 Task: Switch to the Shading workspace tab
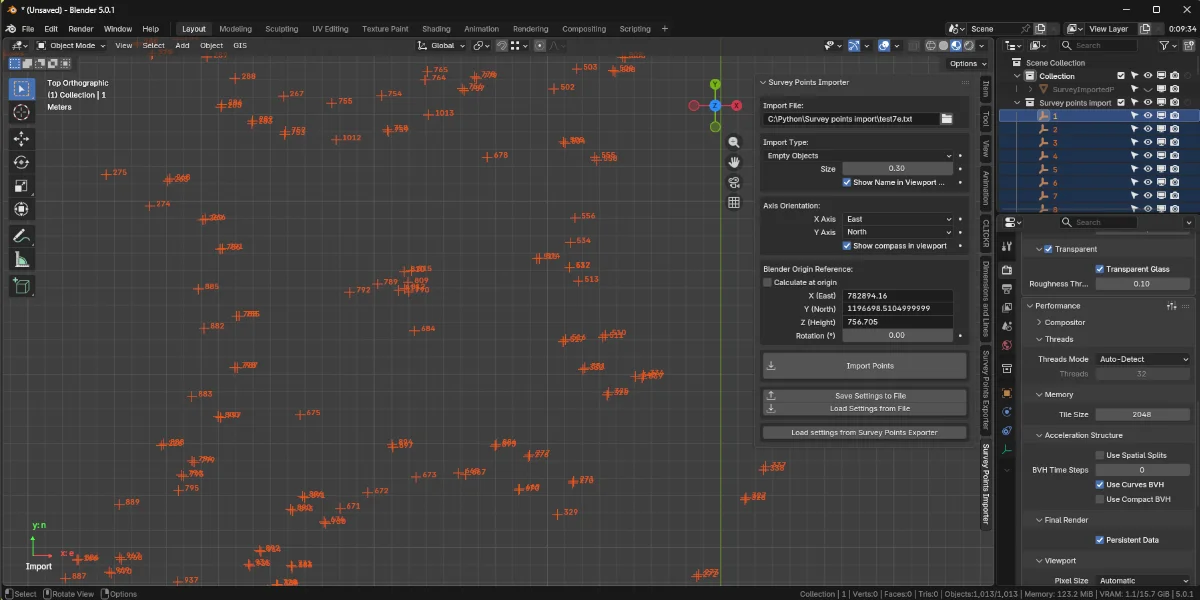point(438,28)
